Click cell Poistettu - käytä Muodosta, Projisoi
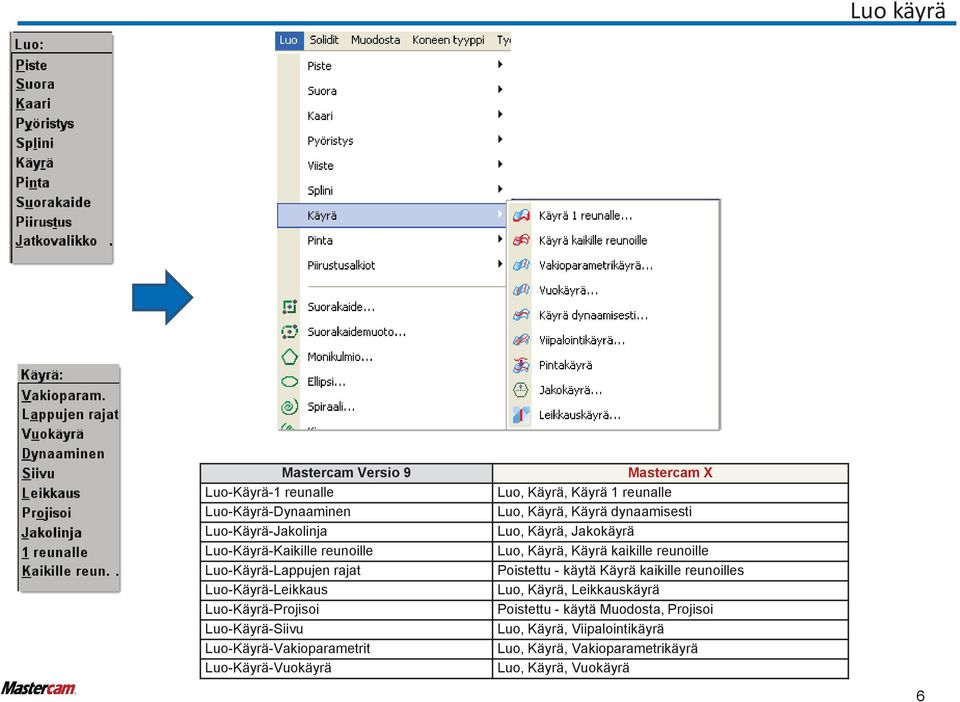960x702 pixels. click(670, 610)
